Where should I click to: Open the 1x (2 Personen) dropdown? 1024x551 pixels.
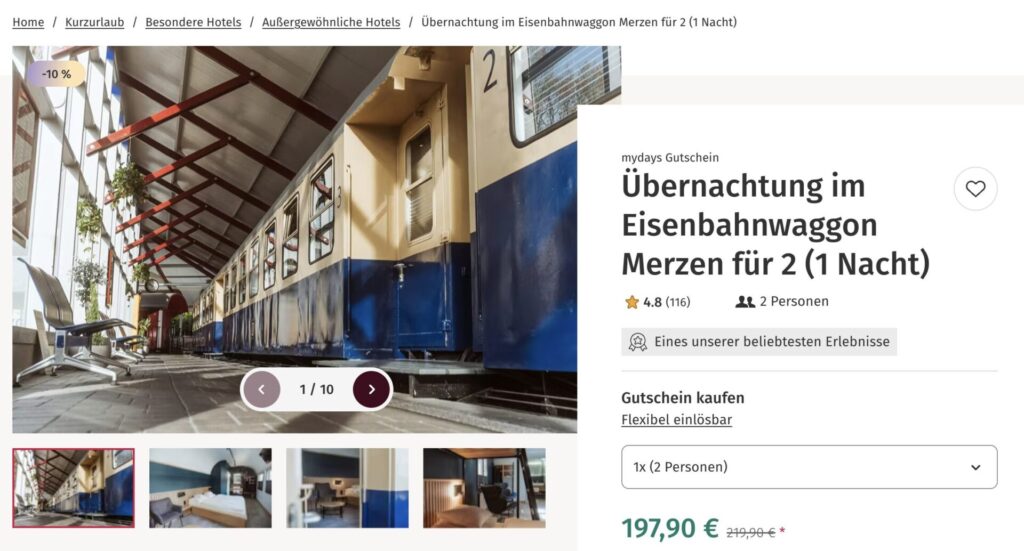809,467
